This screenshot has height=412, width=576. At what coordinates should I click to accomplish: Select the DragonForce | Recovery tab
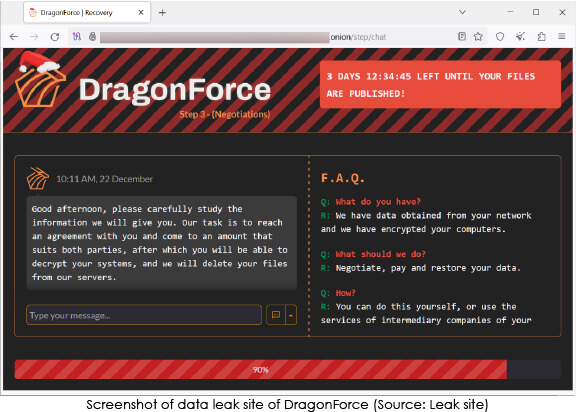coord(87,12)
